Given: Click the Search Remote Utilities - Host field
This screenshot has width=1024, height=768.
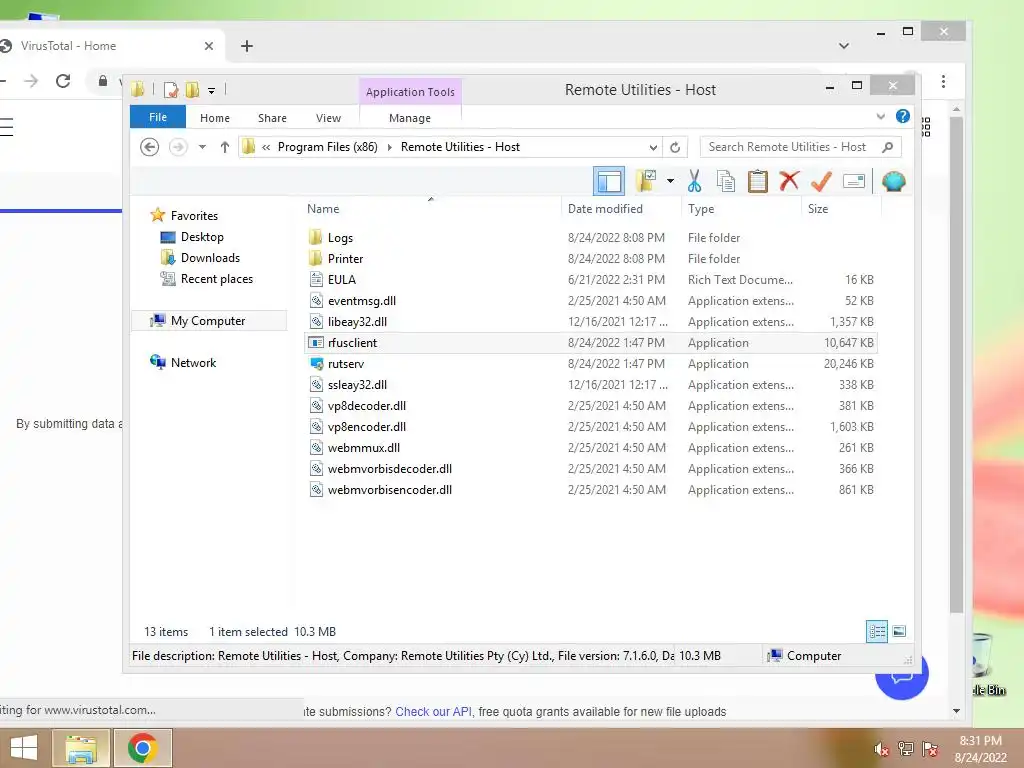Looking at the screenshot, I should pos(800,147).
